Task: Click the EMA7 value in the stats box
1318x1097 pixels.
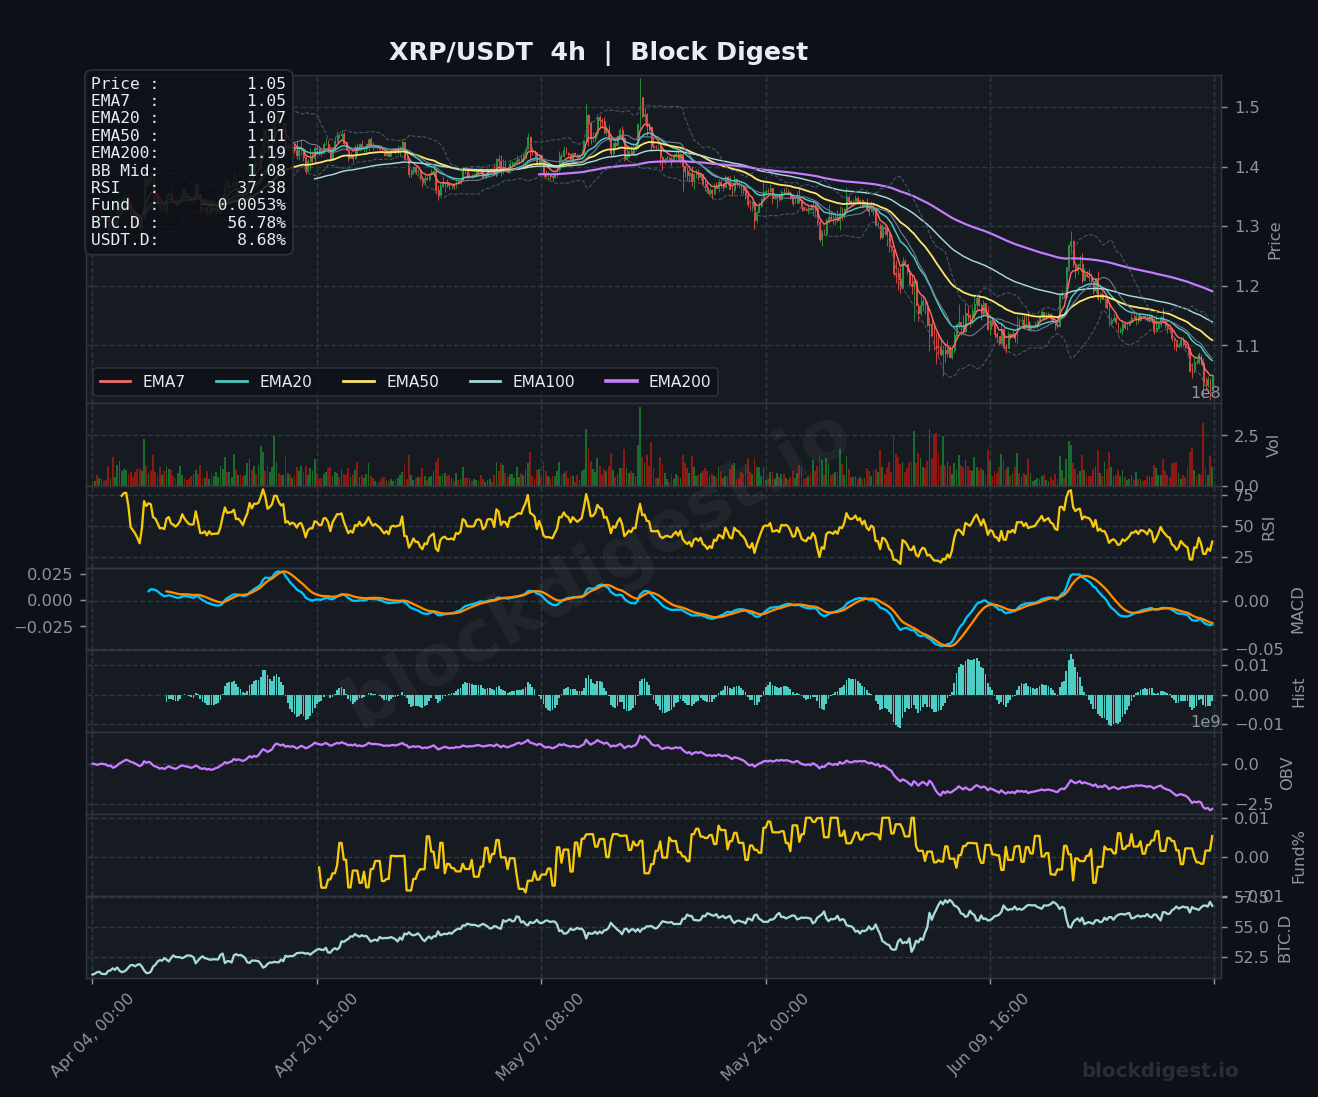Action: pyautogui.click(x=266, y=101)
